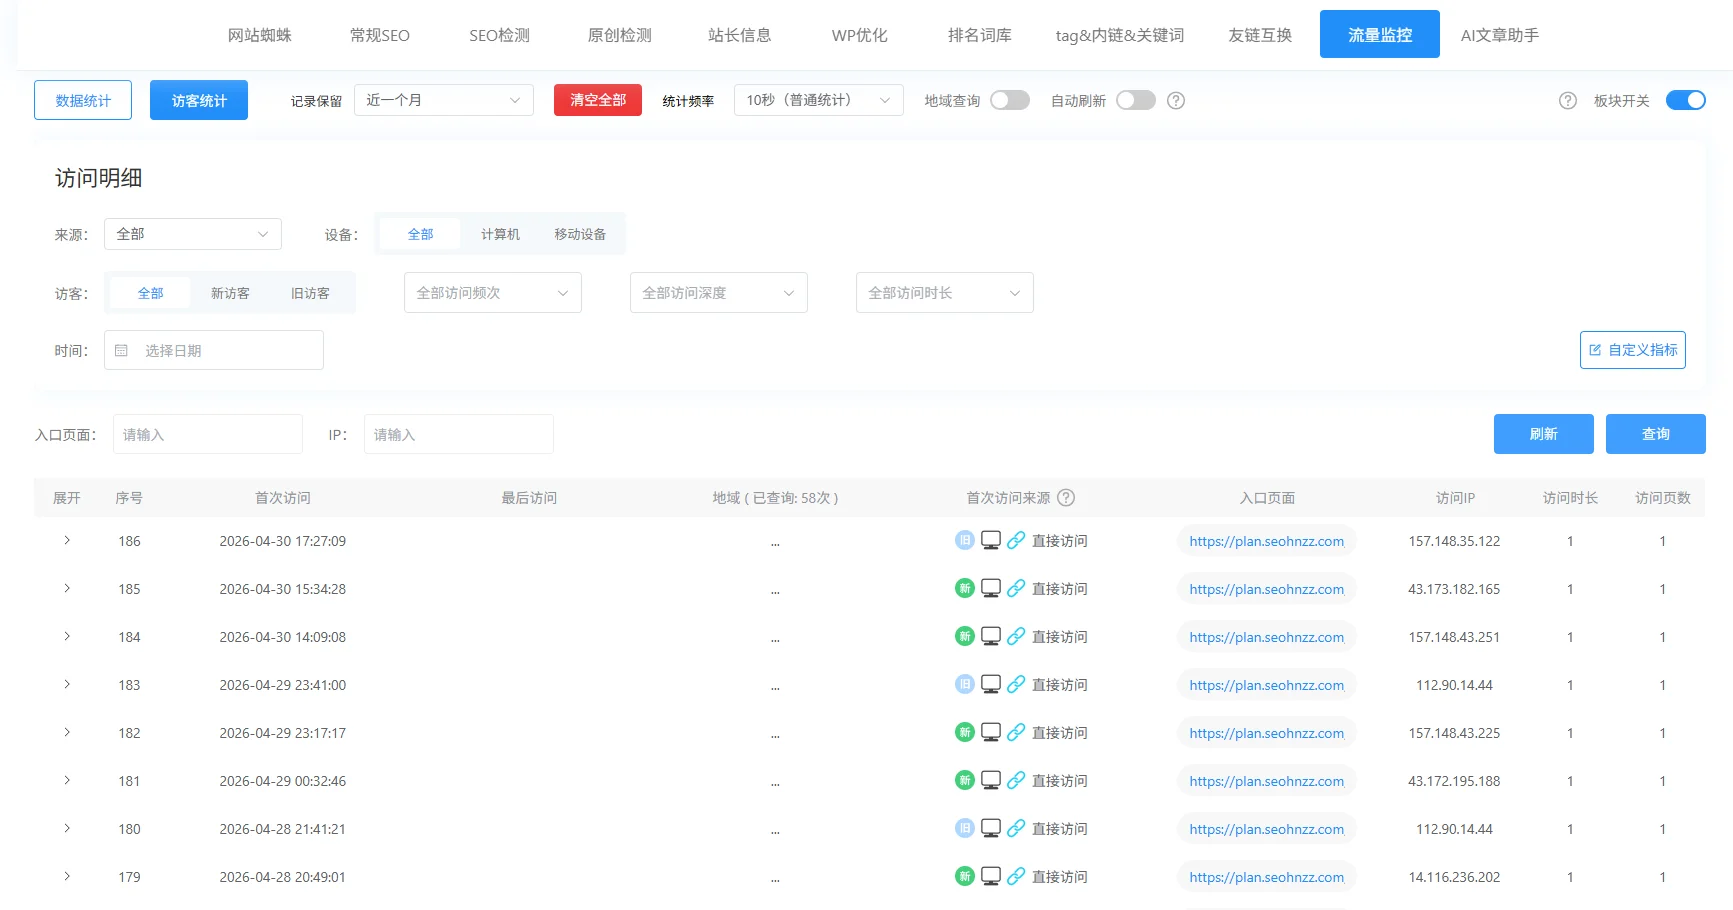Select 全部 device filter option
Screen dimensions: 1733x910
(421, 234)
